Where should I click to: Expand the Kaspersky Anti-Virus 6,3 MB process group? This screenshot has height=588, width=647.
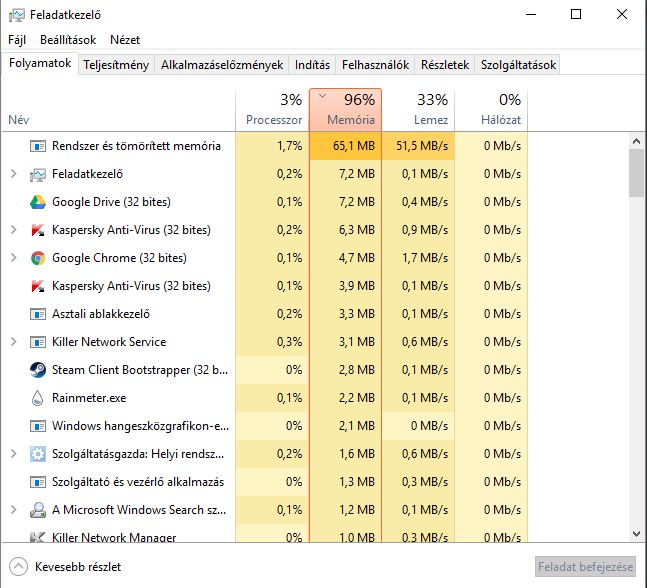(14, 230)
